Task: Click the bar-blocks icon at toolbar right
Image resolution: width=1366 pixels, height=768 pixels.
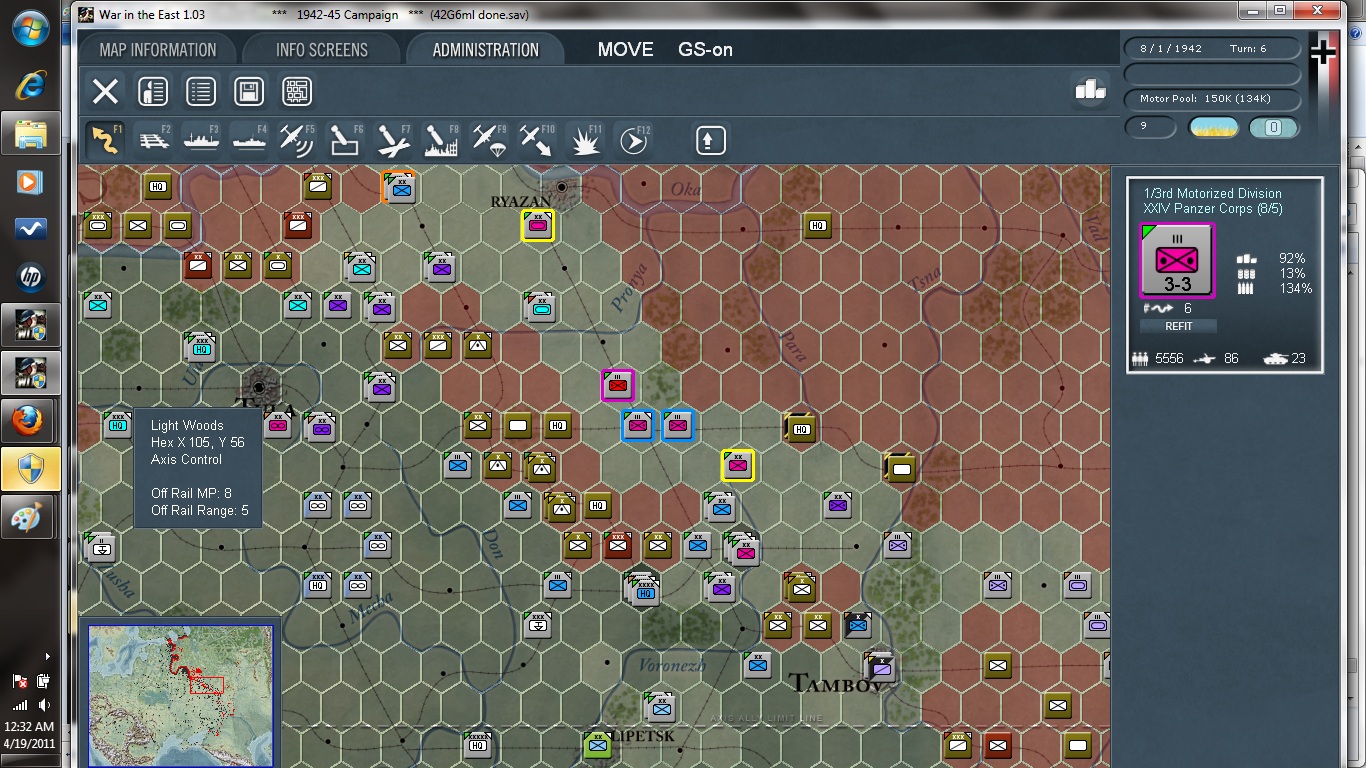Action: pyautogui.click(x=1090, y=89)
